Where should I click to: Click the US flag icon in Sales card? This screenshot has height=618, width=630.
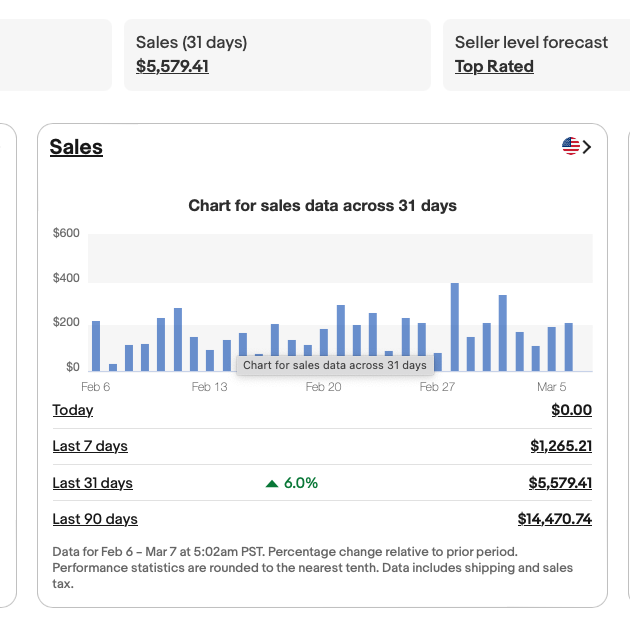(x=571, y=147)
